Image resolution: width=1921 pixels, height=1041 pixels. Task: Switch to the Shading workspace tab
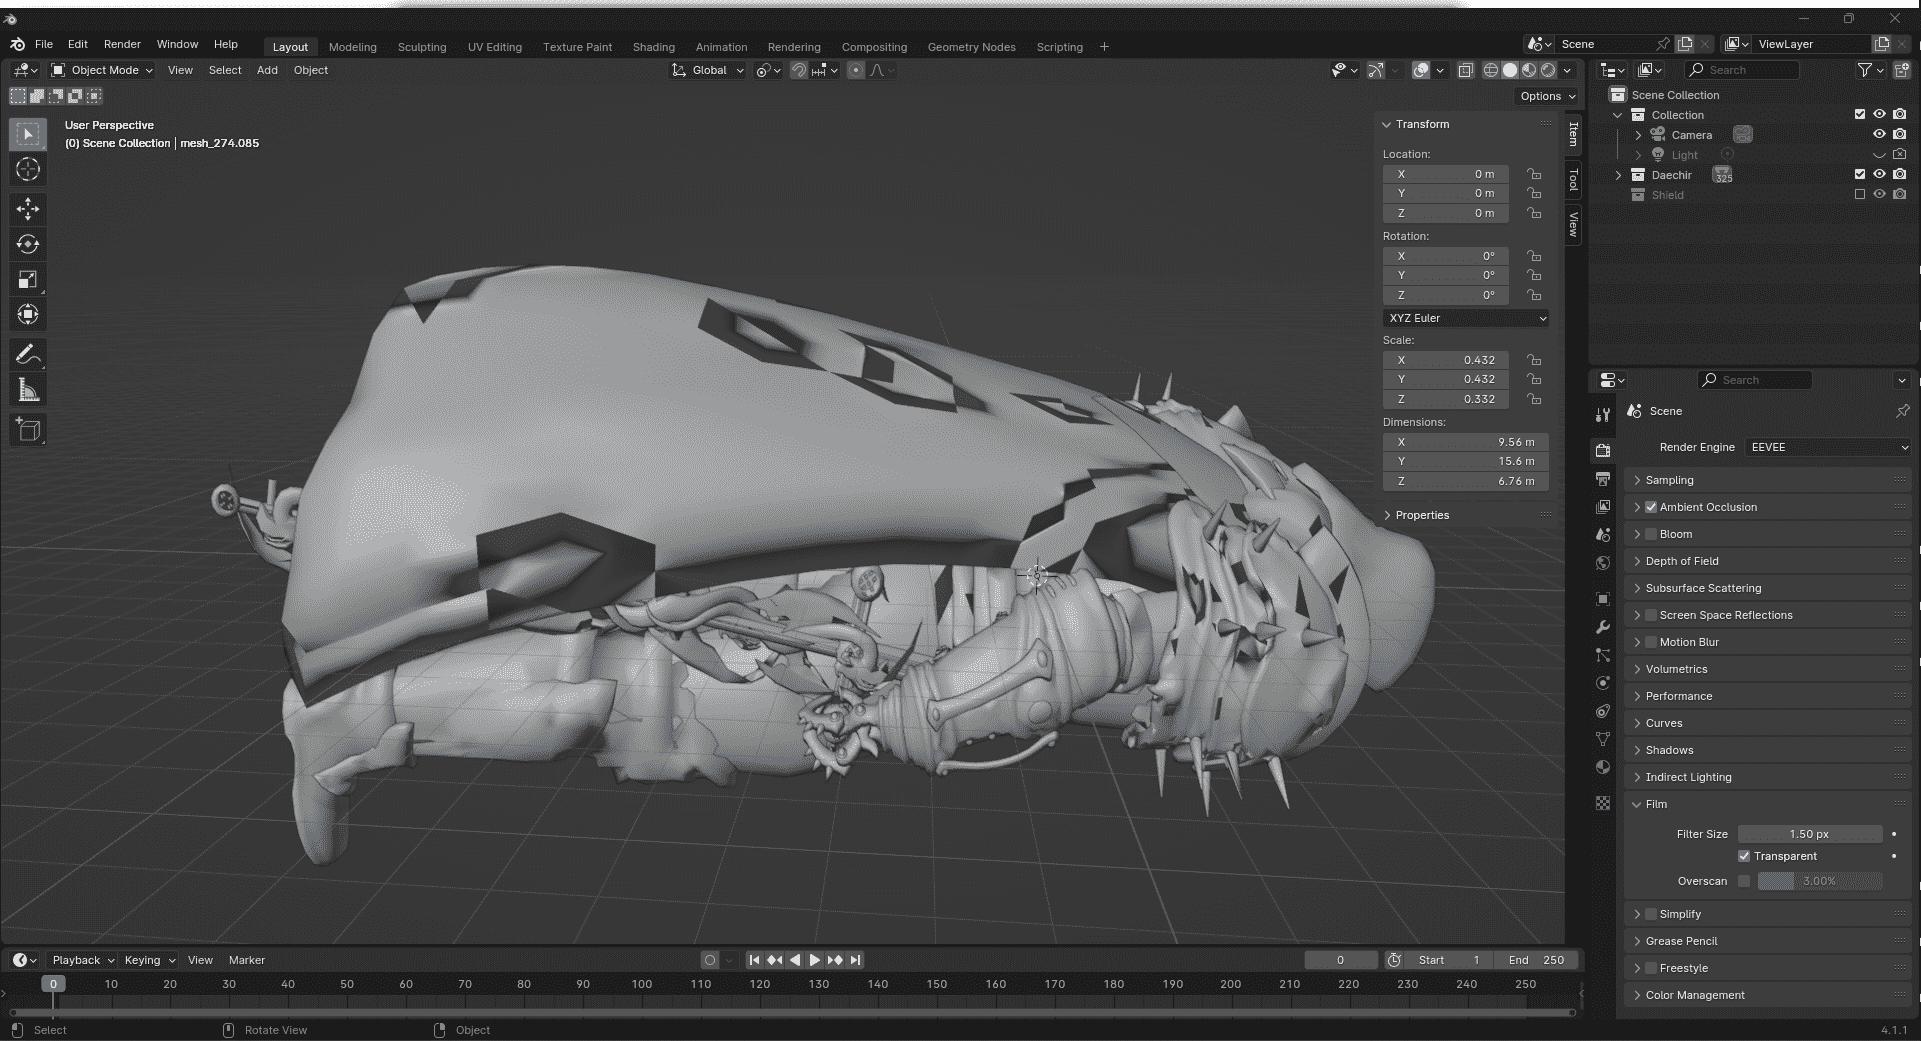(x=653, y=47)
